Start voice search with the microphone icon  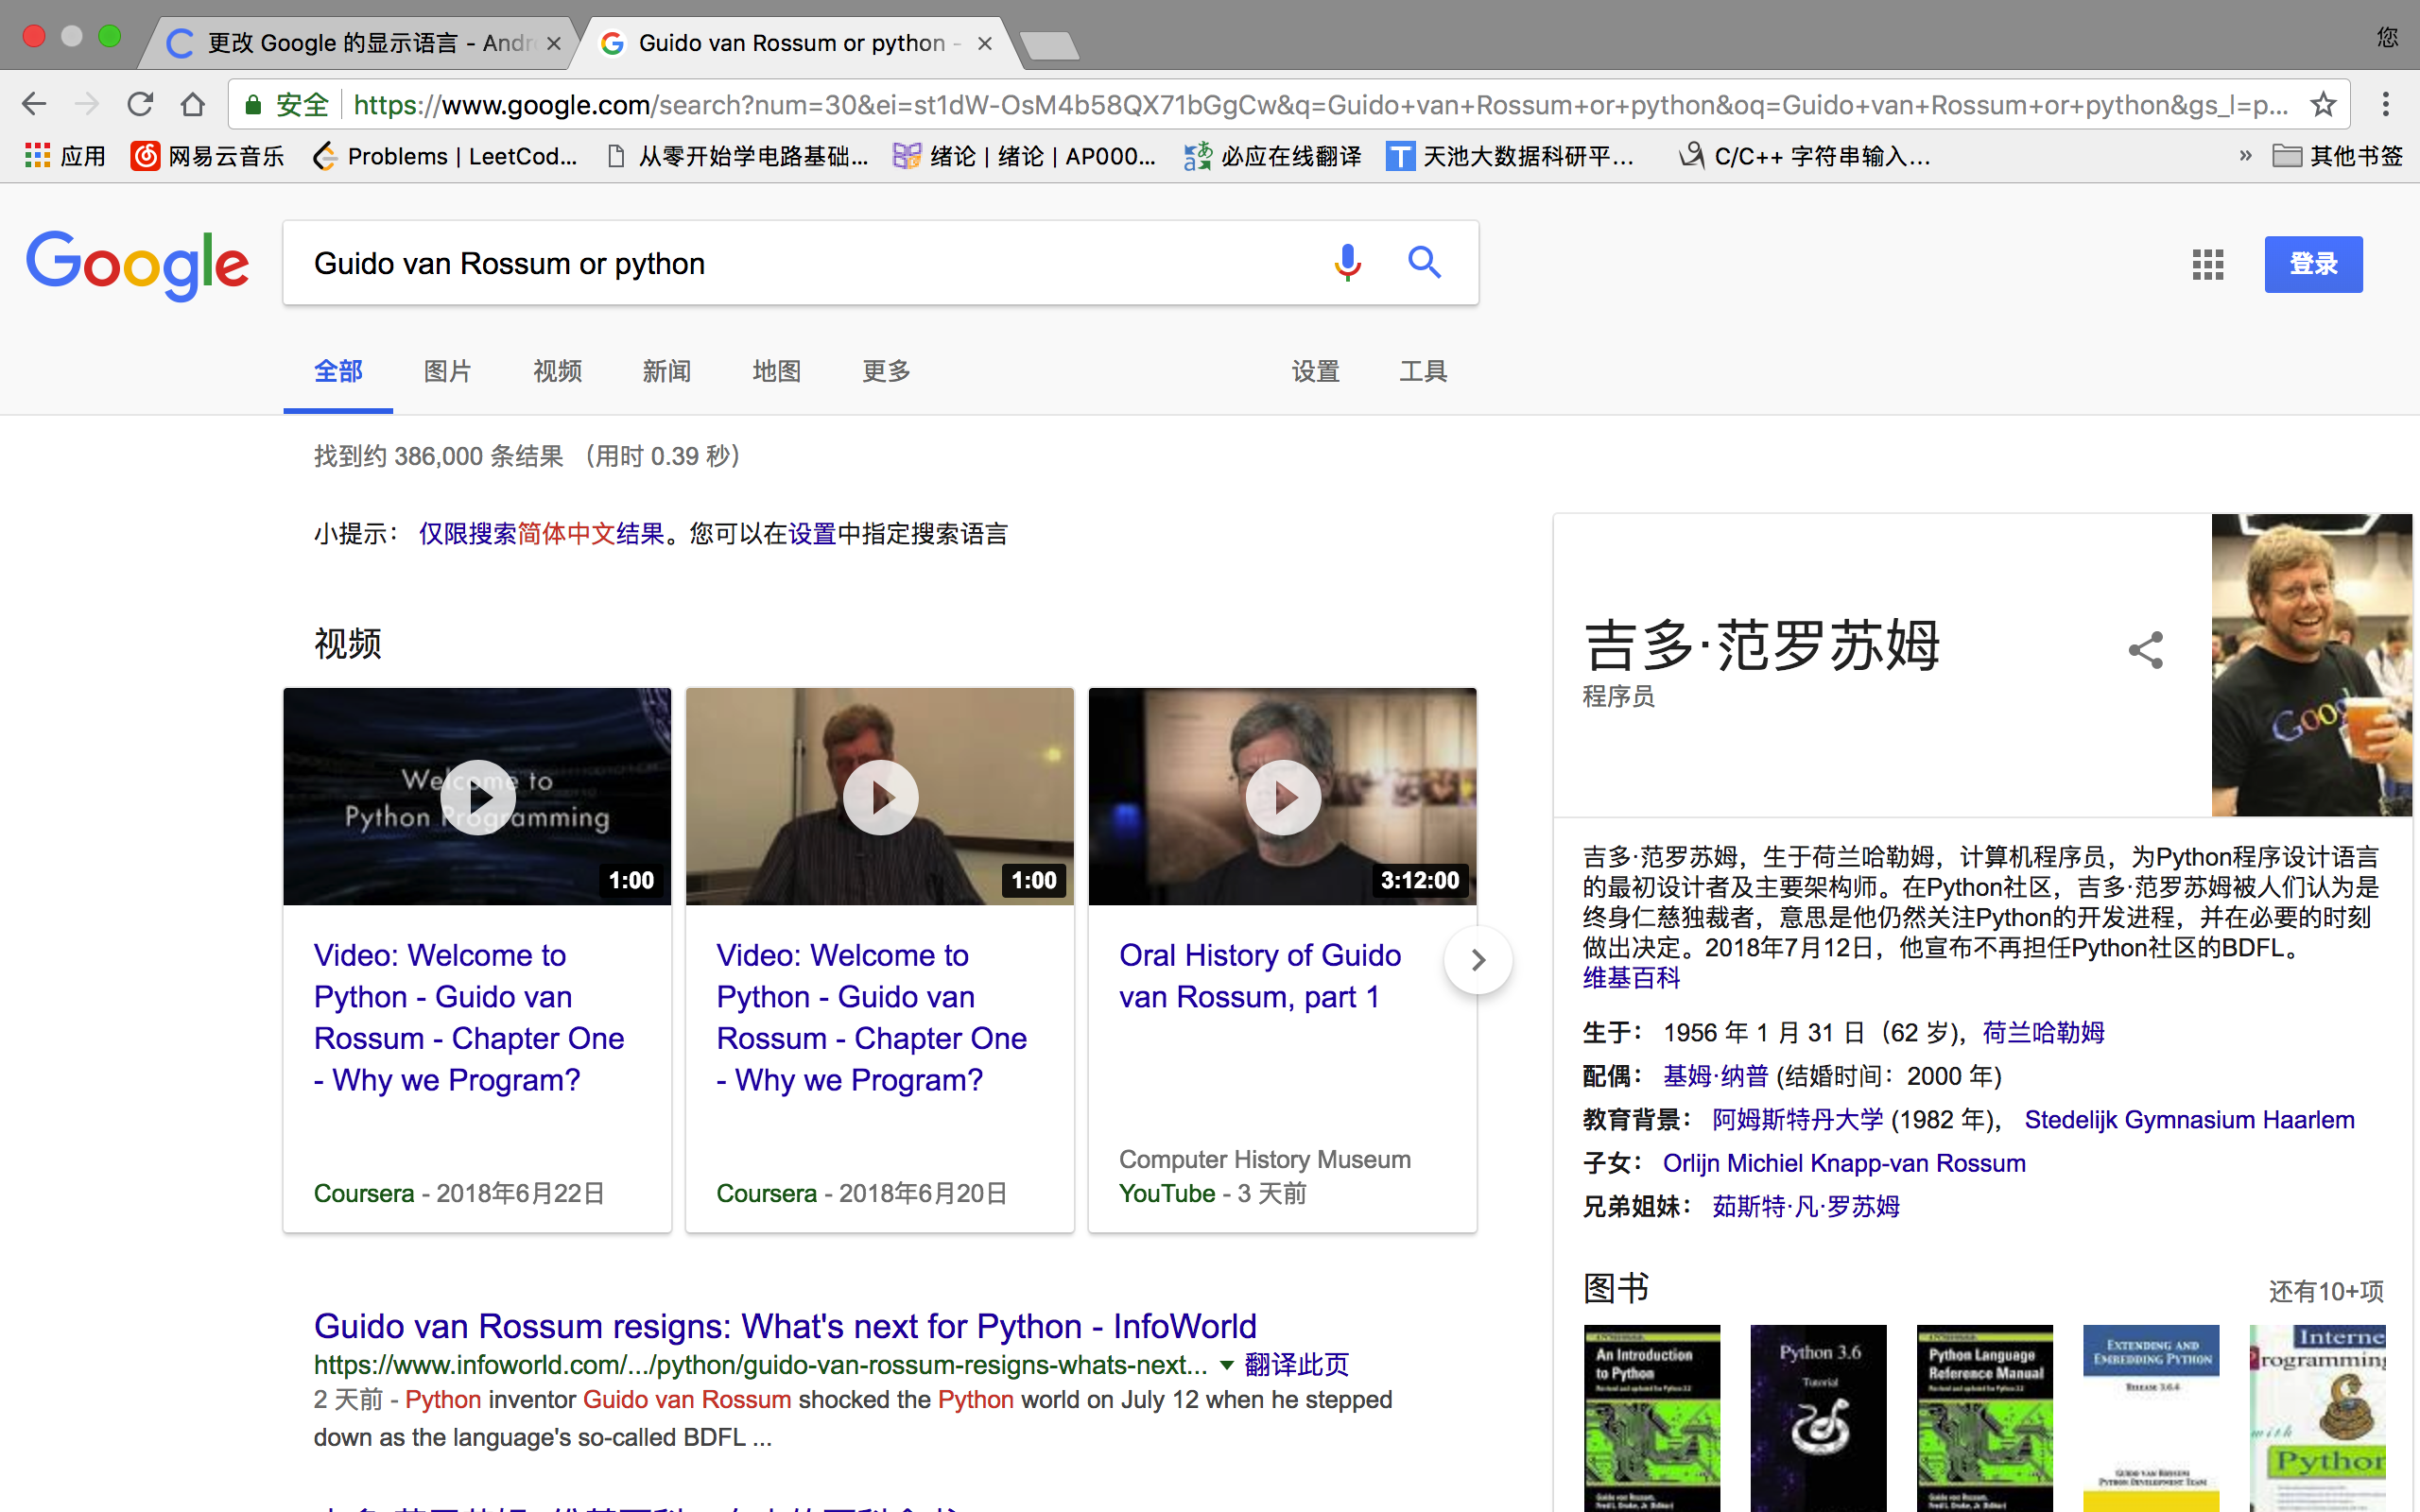(x=1347, y=263)
